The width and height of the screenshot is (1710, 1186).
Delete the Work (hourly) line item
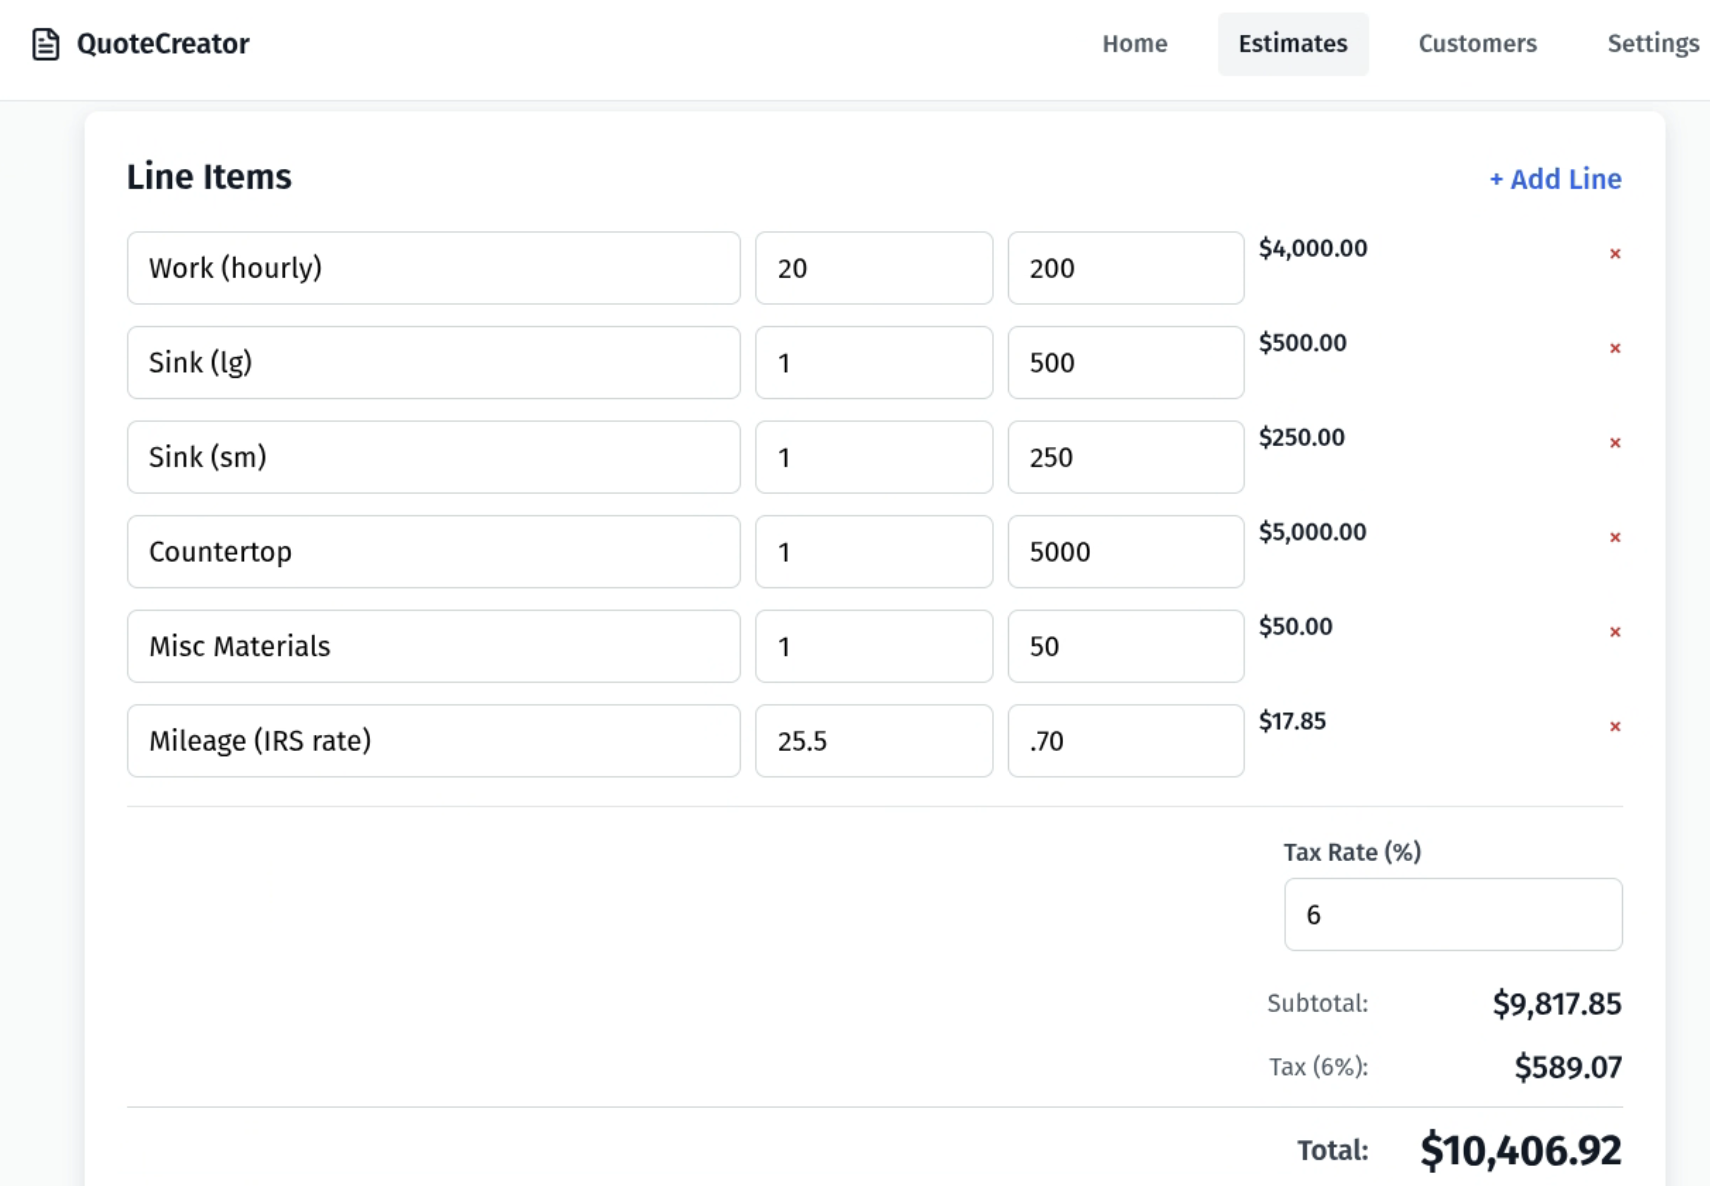pos(1615,254)
